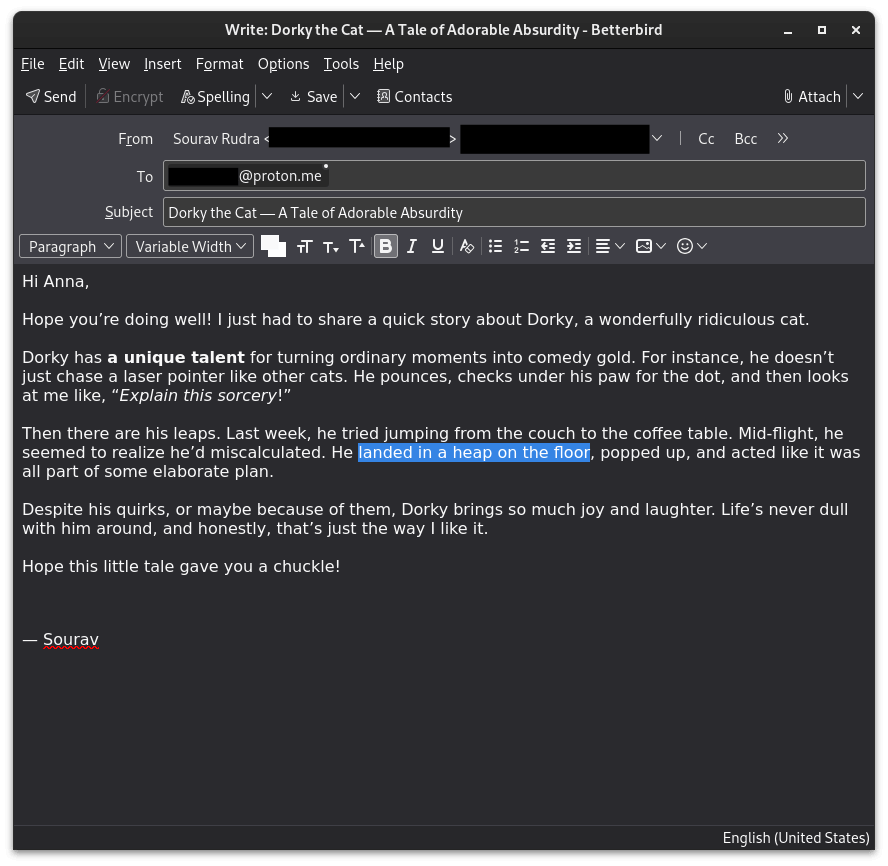The width and height of the screenshot is (888, 866).
Task: Toggle italic formatting
Action: pos(411,245)
